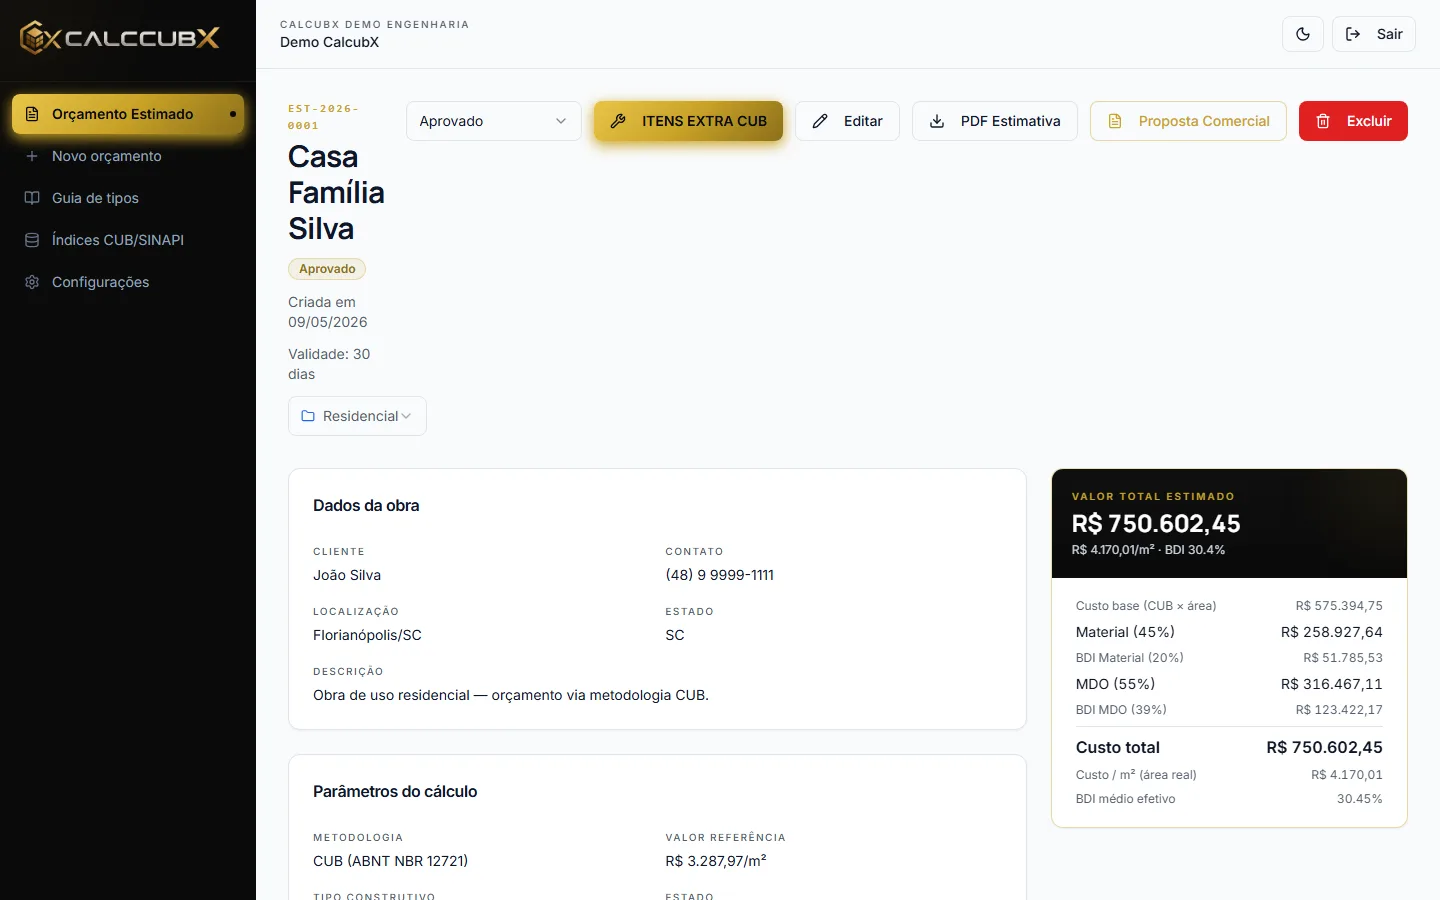Click the Sair logout button
The height and width of the screenshot is (900, 1440).
click(x=1374, y=34)
